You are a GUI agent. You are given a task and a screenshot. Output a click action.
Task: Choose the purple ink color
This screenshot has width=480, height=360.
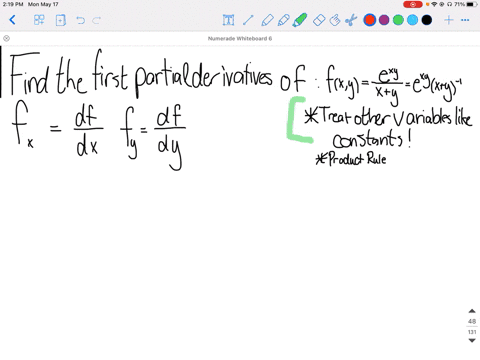coord(384,20)
